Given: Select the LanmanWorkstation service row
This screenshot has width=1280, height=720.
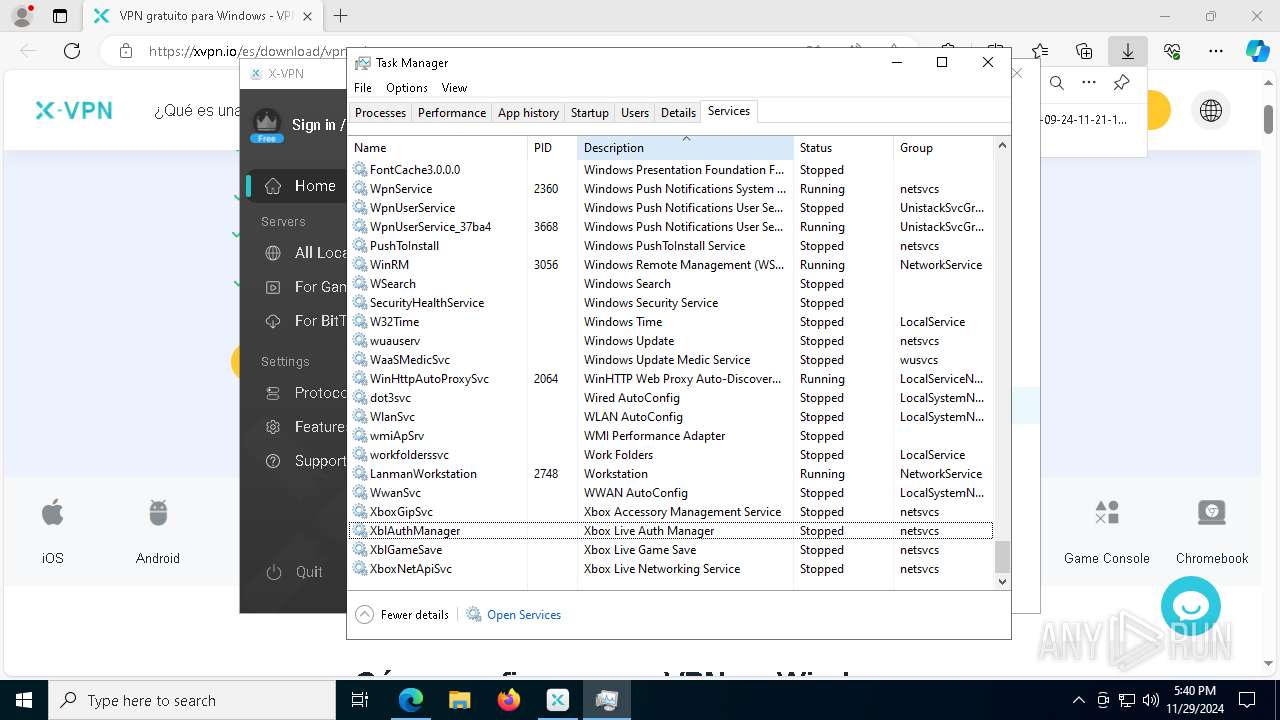Looking at the screenshot, I should (671, 474).
